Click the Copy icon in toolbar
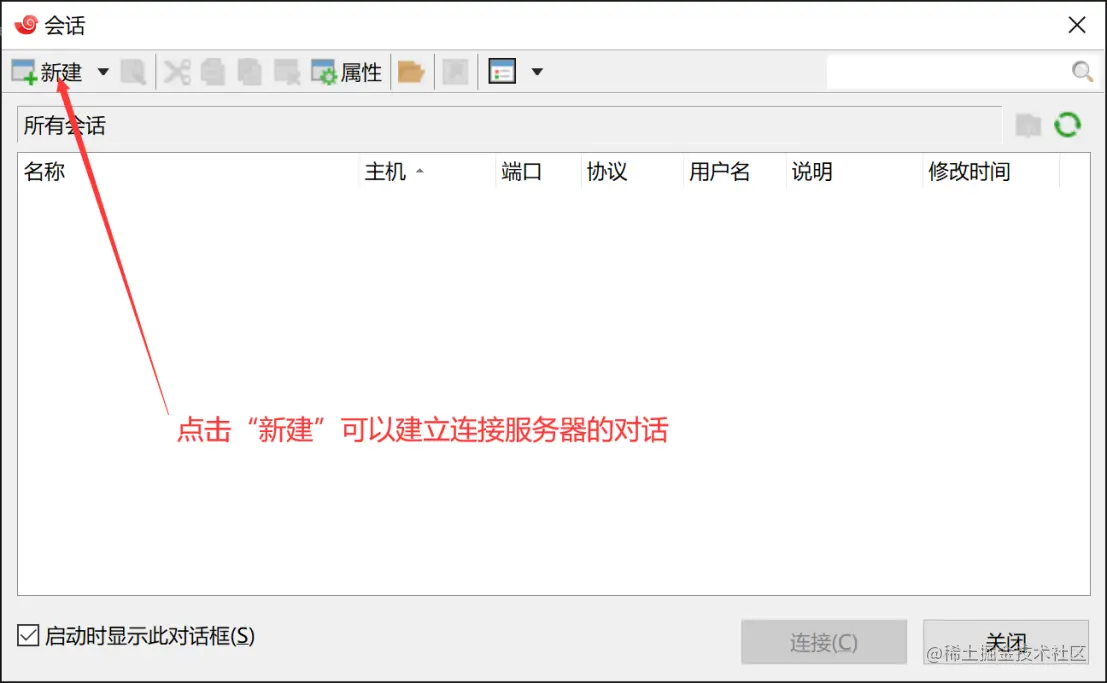This screenshot has height=684, width=1107. (213, 71)
